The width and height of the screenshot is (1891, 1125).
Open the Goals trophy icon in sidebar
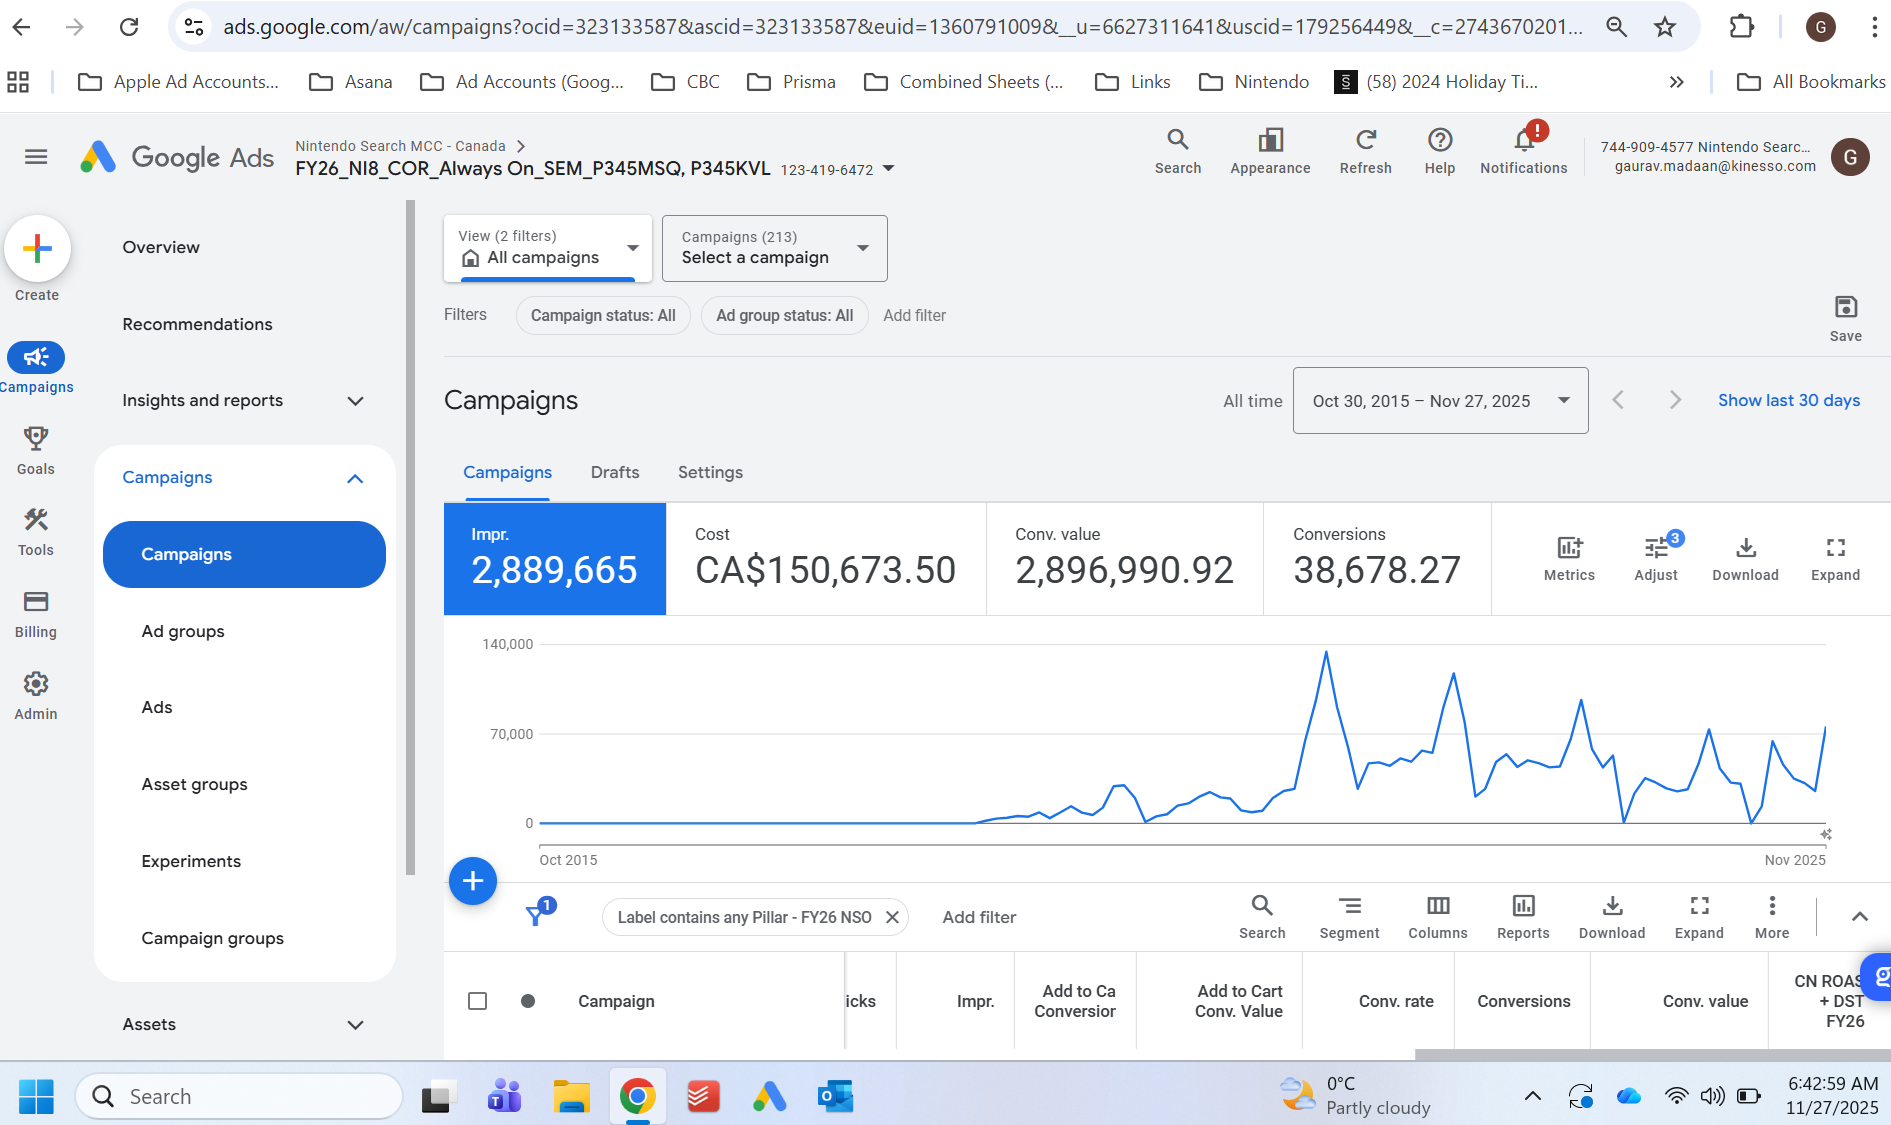click(x=36, y=450)
